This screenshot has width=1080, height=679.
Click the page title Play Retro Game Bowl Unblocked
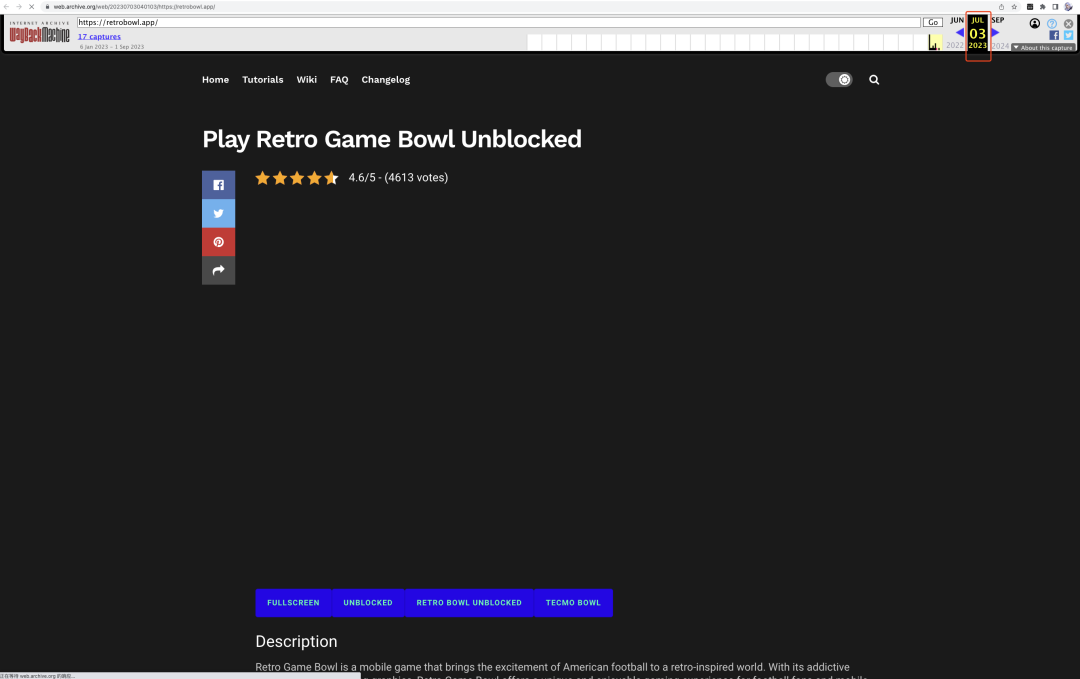tap(392, 140)
